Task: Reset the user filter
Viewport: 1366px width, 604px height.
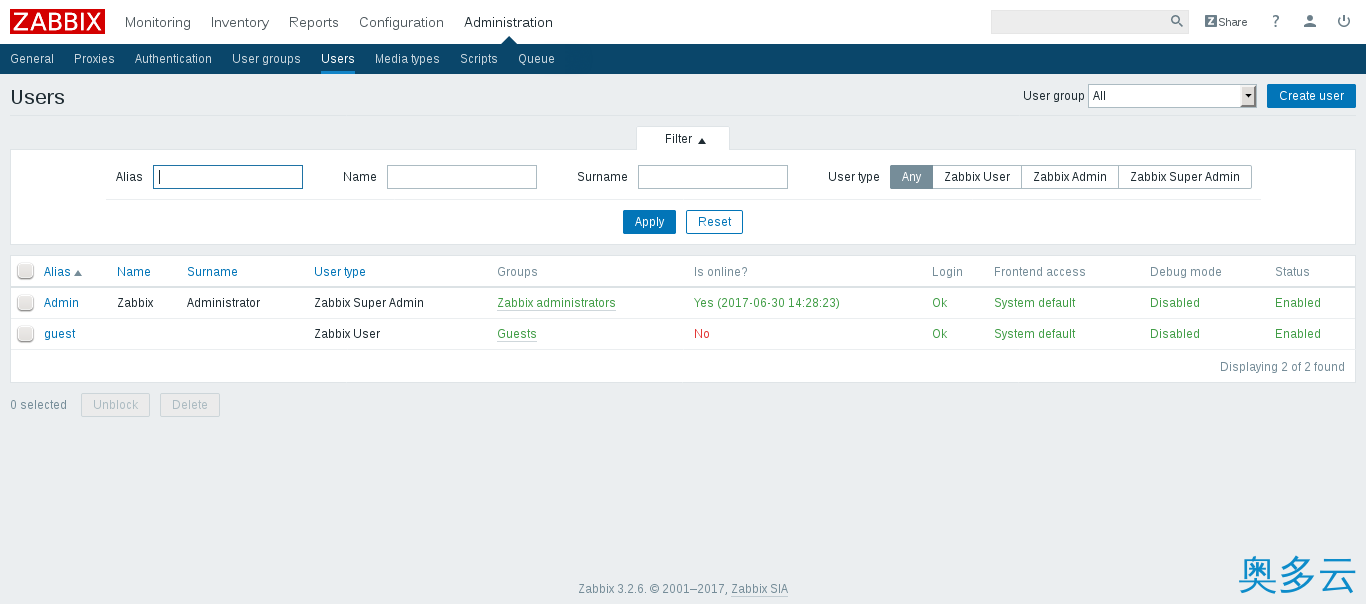Action: (x=714, y=222)
